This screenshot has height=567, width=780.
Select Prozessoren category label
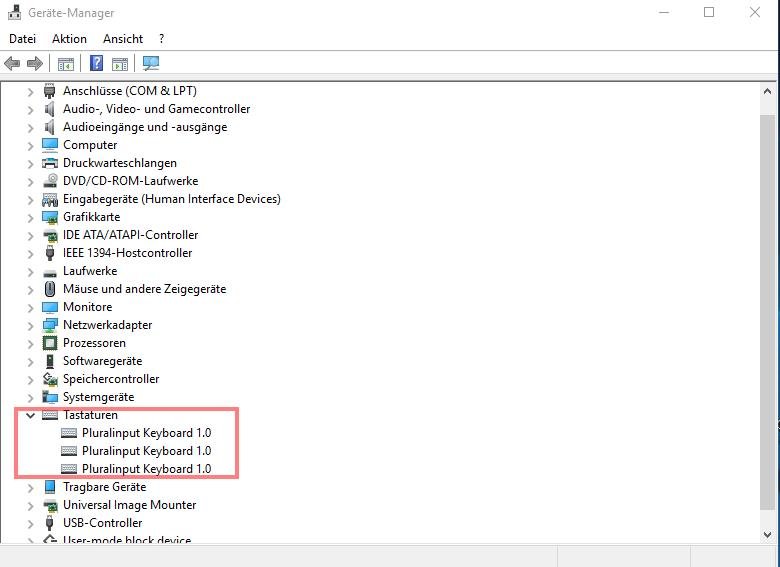94,343
